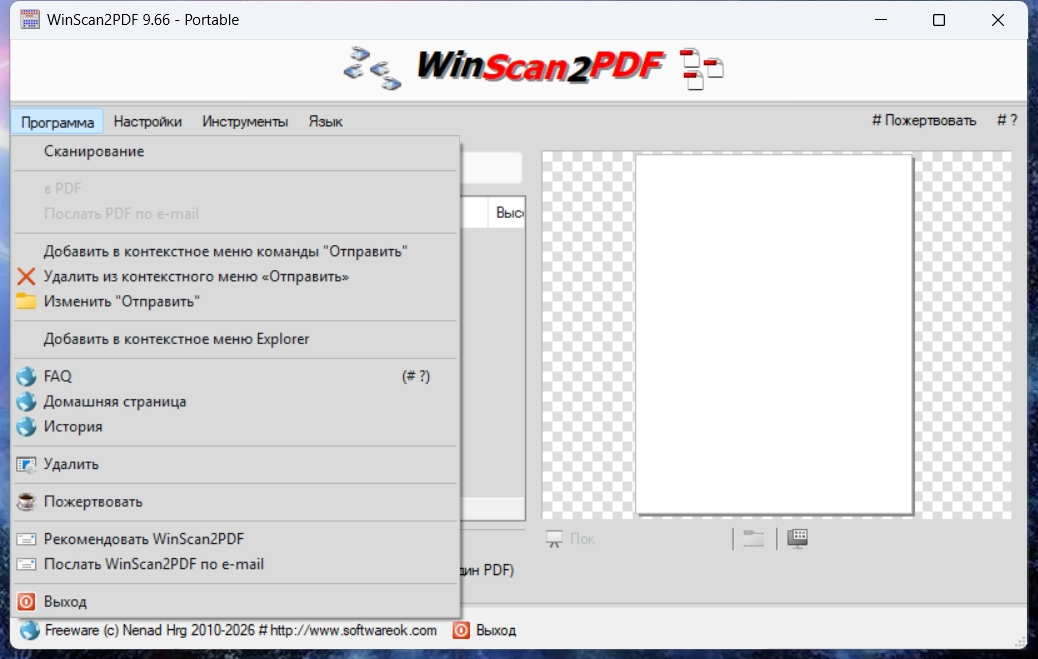This screenshot has width=1038, height=659.
Task: Click the Выс column header in the list
Action: (x=508, y=213)
